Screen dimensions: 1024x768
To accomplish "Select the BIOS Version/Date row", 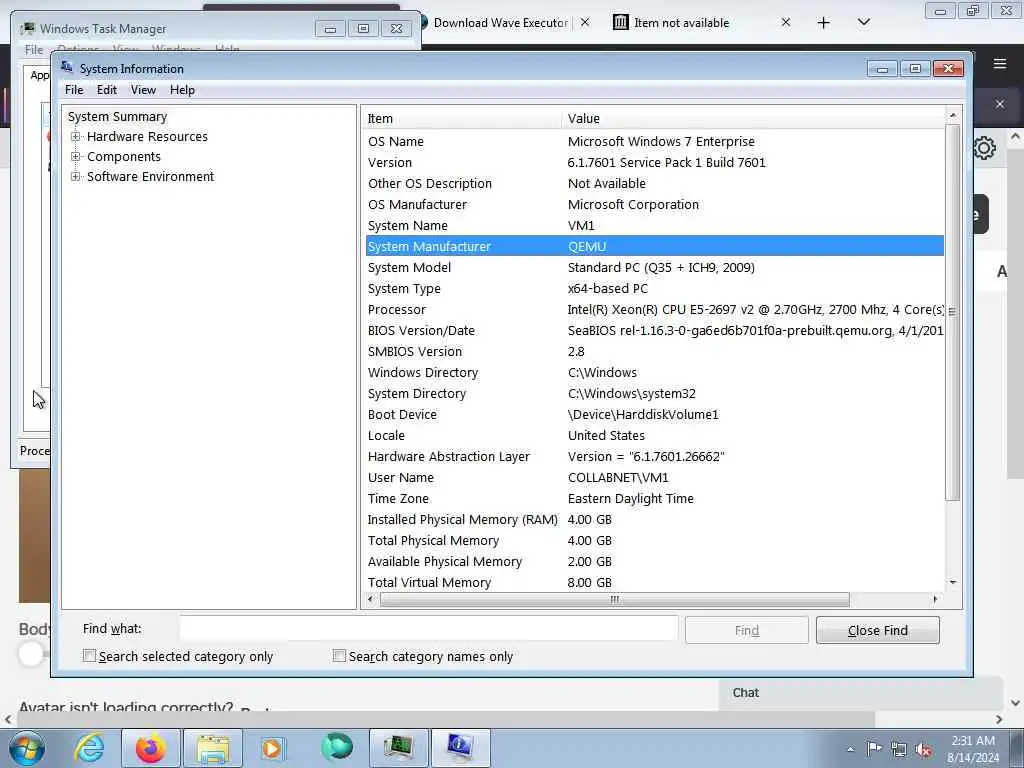I will [655, 330].
